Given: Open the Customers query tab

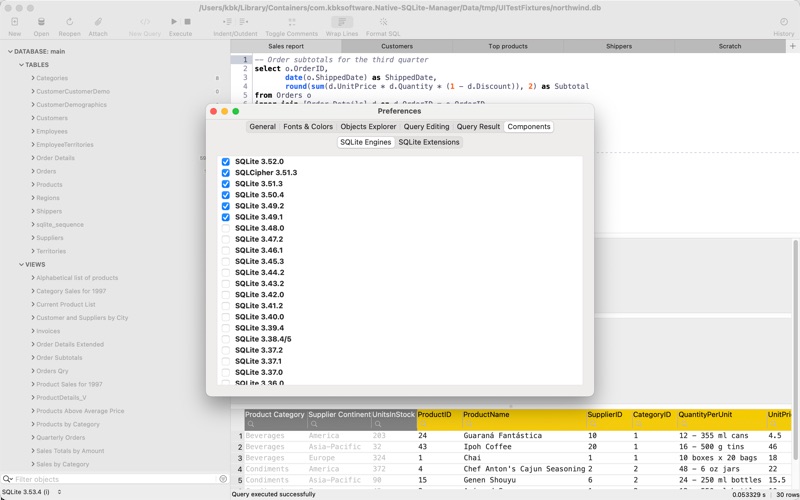Looking at the screenshot, I should point(397,46).
